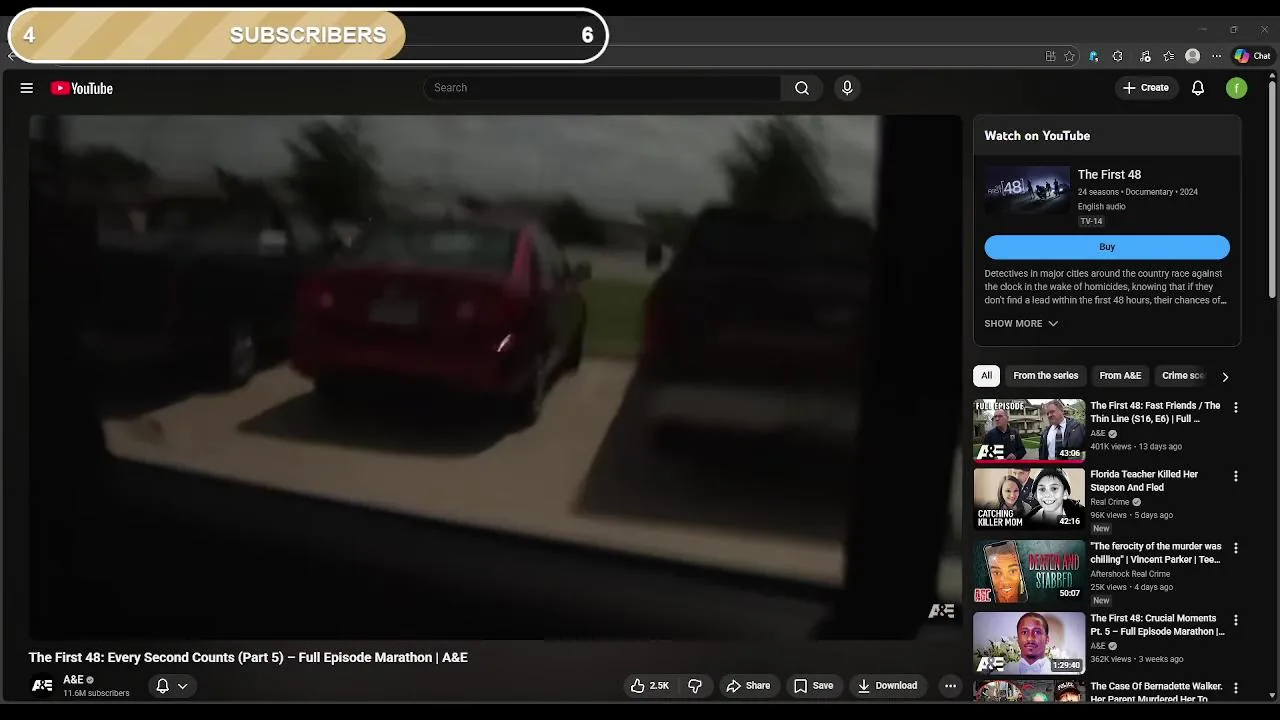Open the A&E channel name link
Screen dimensions: 1280x720
pos(73,680)
